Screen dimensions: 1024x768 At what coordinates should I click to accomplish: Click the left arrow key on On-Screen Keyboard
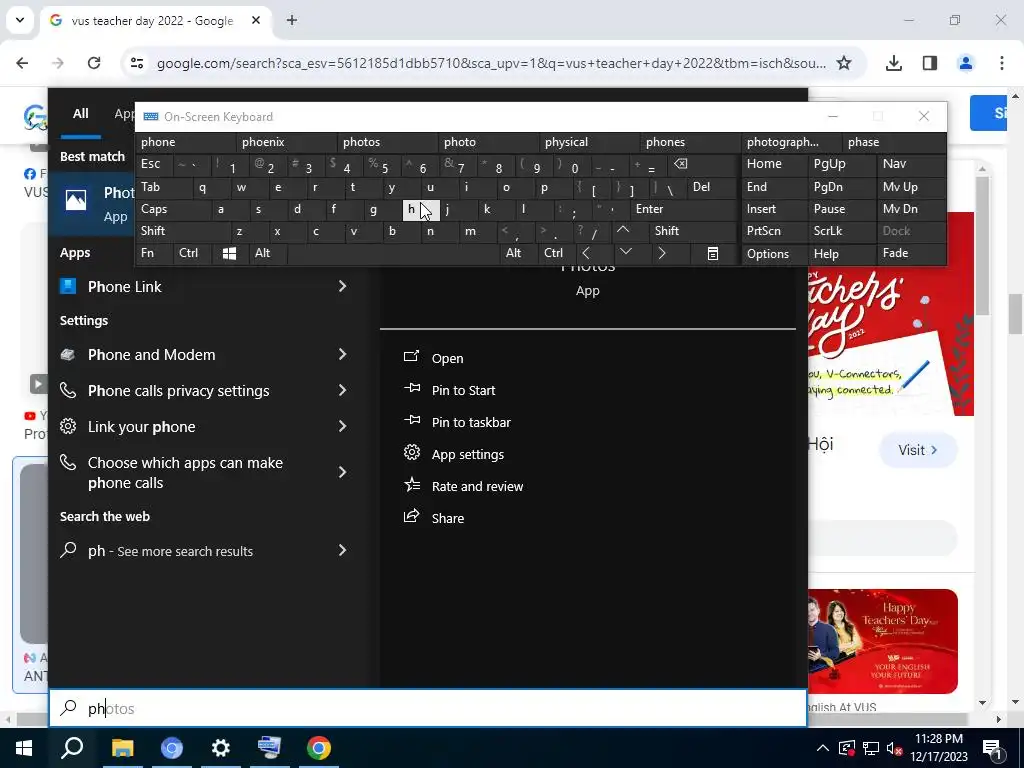[x=586, y=253]
